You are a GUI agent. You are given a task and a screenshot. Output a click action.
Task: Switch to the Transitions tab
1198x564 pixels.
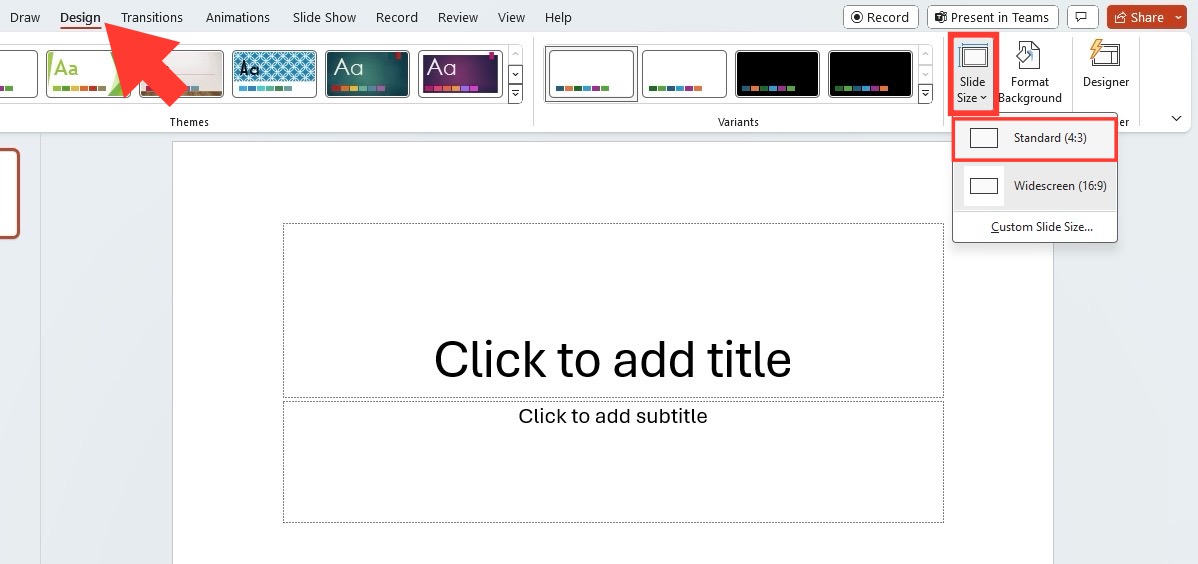click(151, 17)
